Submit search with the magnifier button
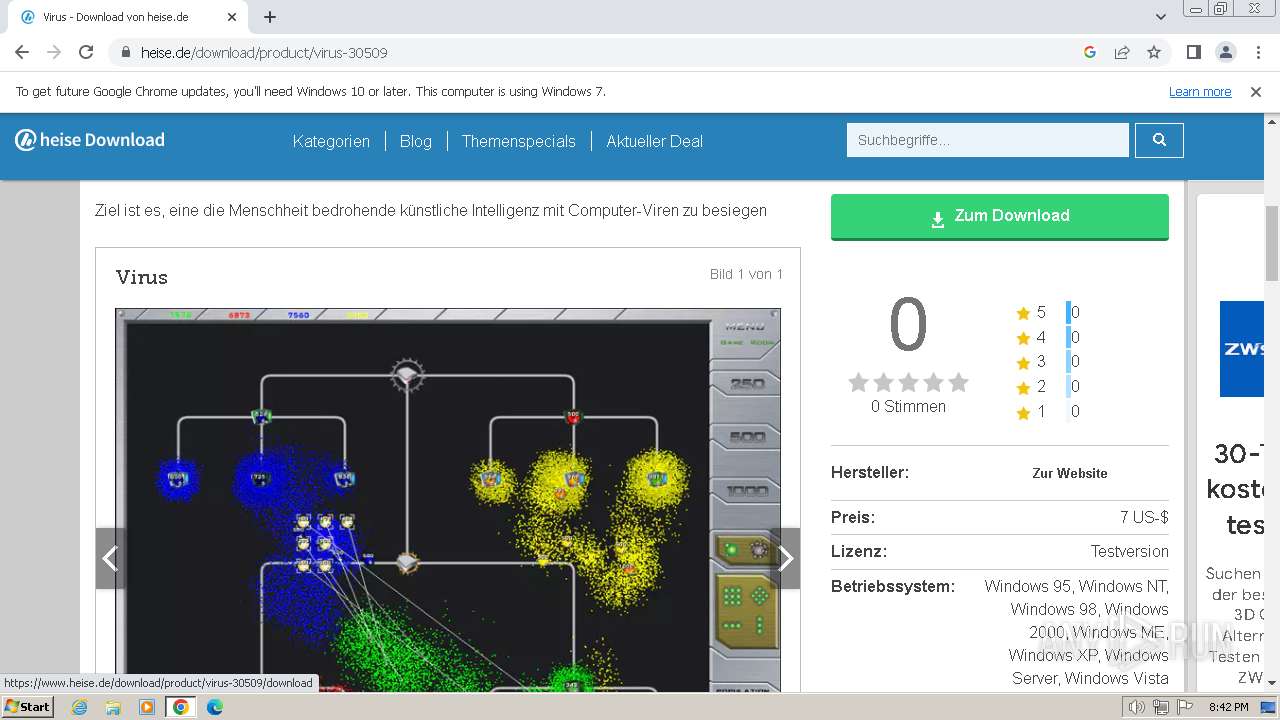The height and width of the screenshot is (720, 1280). [x=1159, y=140]
